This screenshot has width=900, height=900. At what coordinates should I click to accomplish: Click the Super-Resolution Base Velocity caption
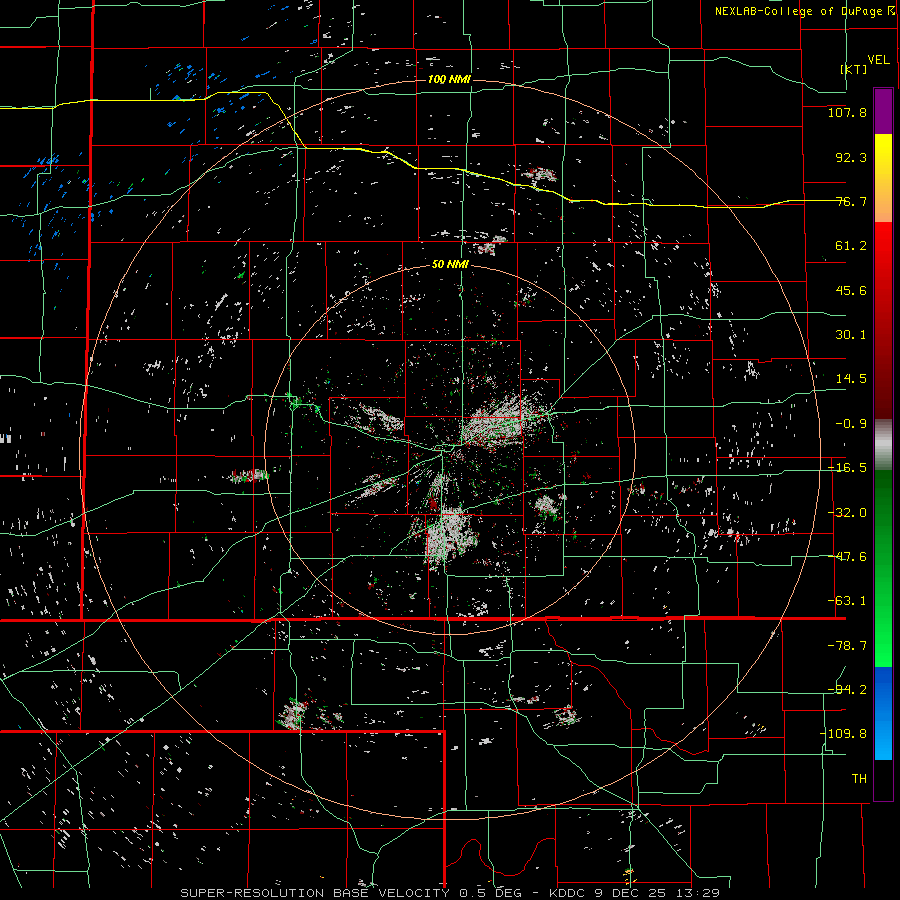click(x=449, y=893)
